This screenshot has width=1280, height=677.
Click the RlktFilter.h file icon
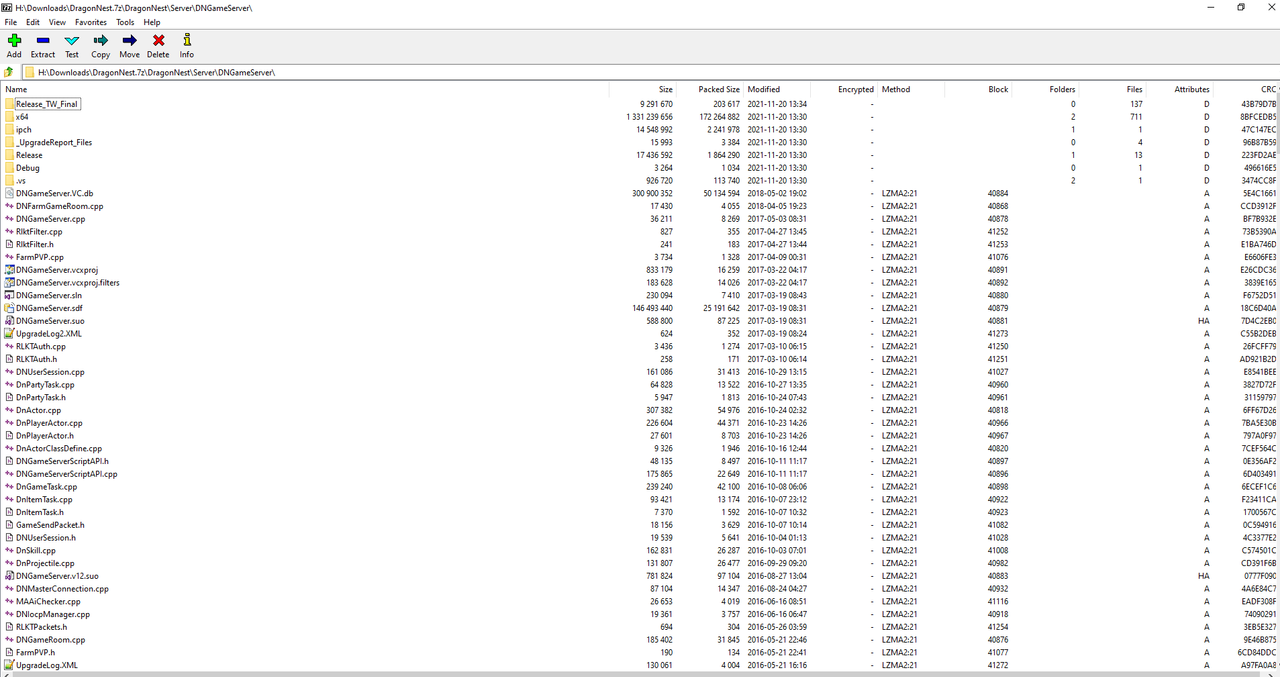(9, 244)
